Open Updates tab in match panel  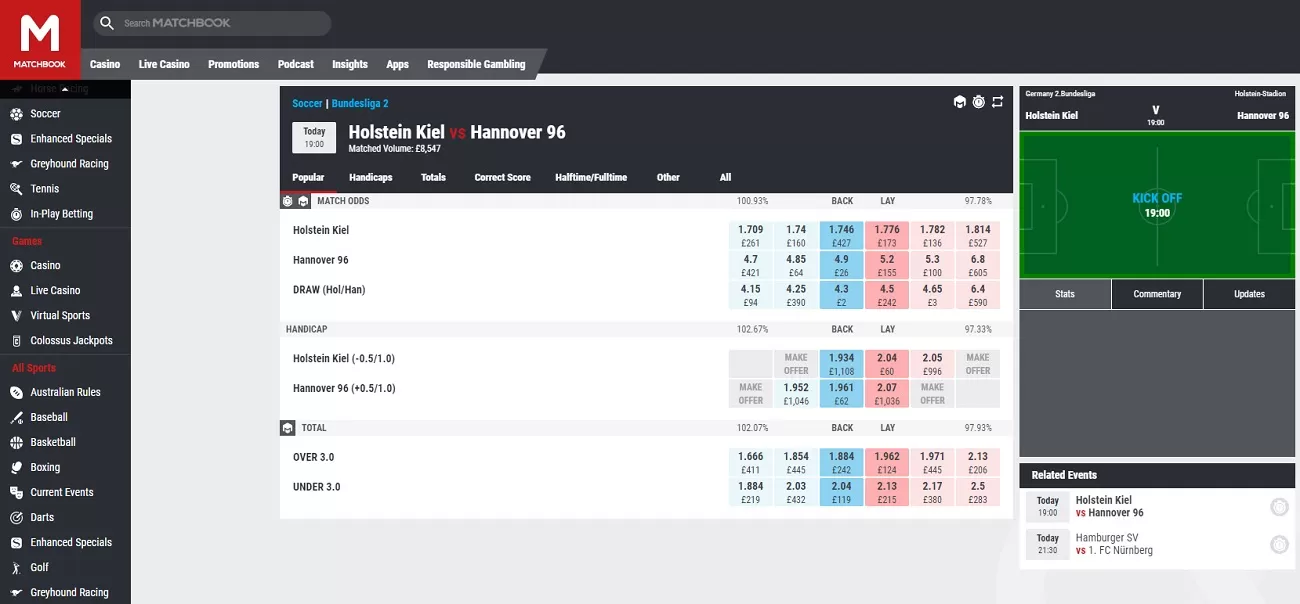tap(1249, 294)
